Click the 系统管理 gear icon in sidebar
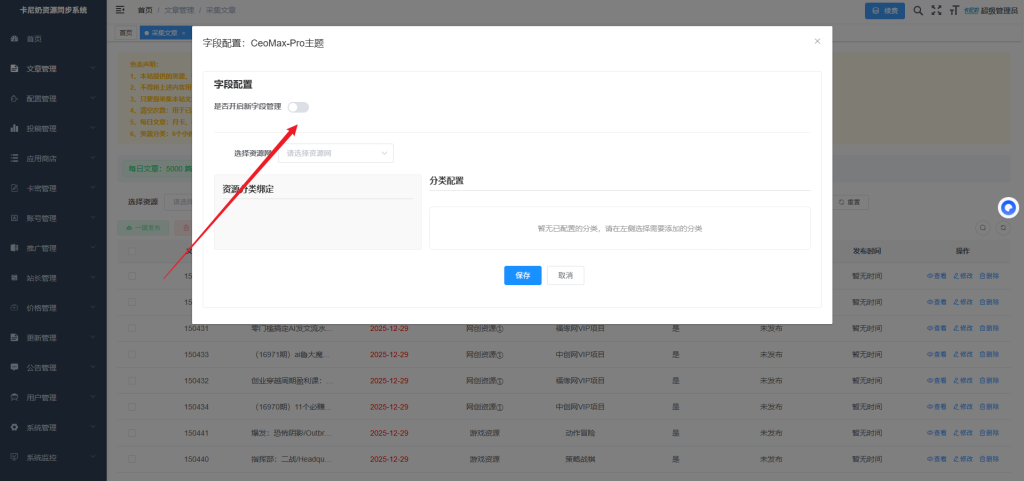The image size is (1024, 481). click(14, 427)
